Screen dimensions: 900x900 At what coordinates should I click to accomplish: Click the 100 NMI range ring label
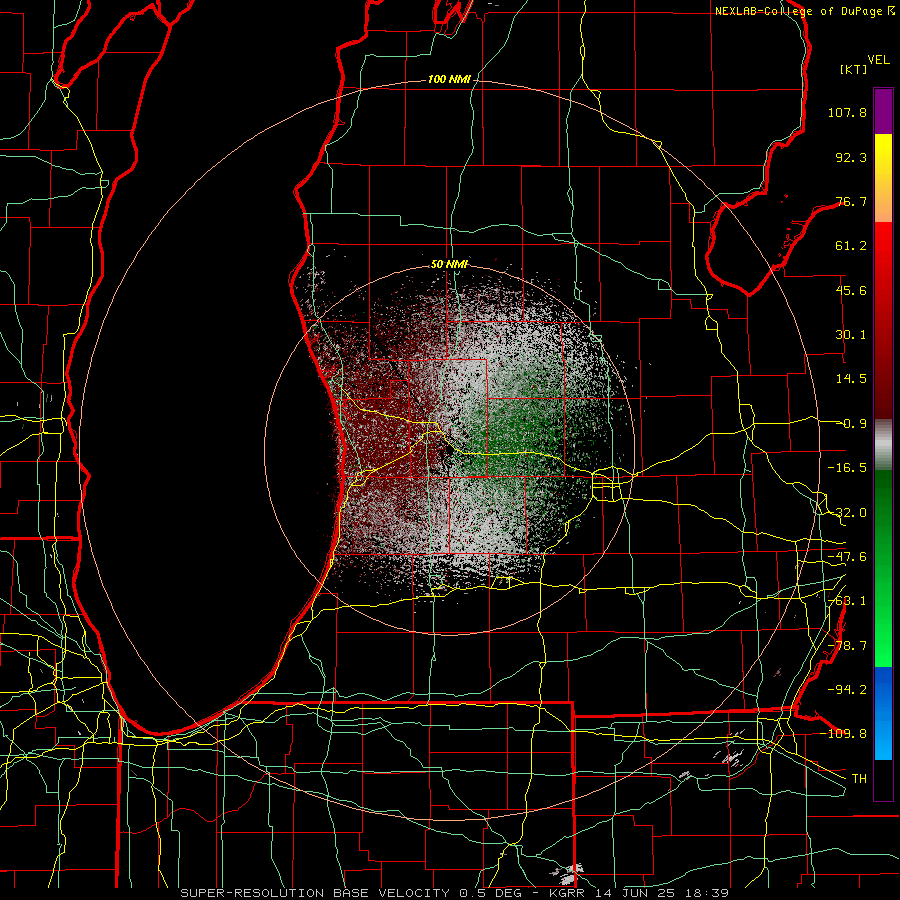(x=449, y=79)
